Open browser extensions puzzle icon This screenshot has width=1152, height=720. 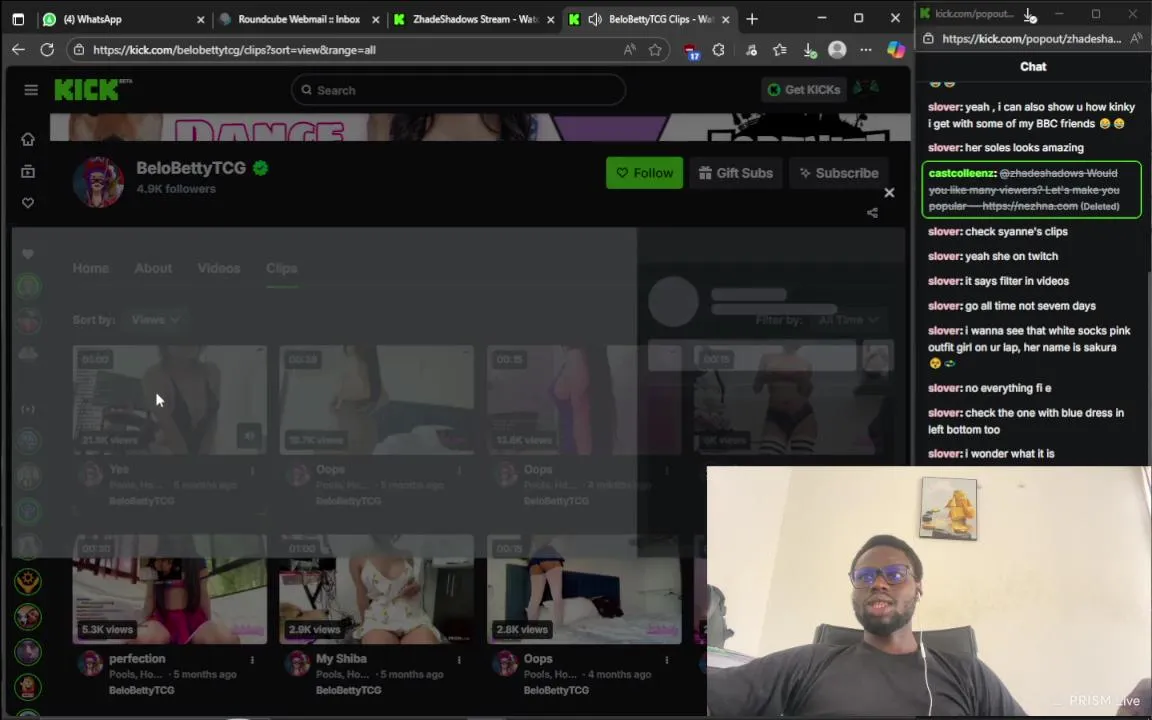[x=719, y=49]
